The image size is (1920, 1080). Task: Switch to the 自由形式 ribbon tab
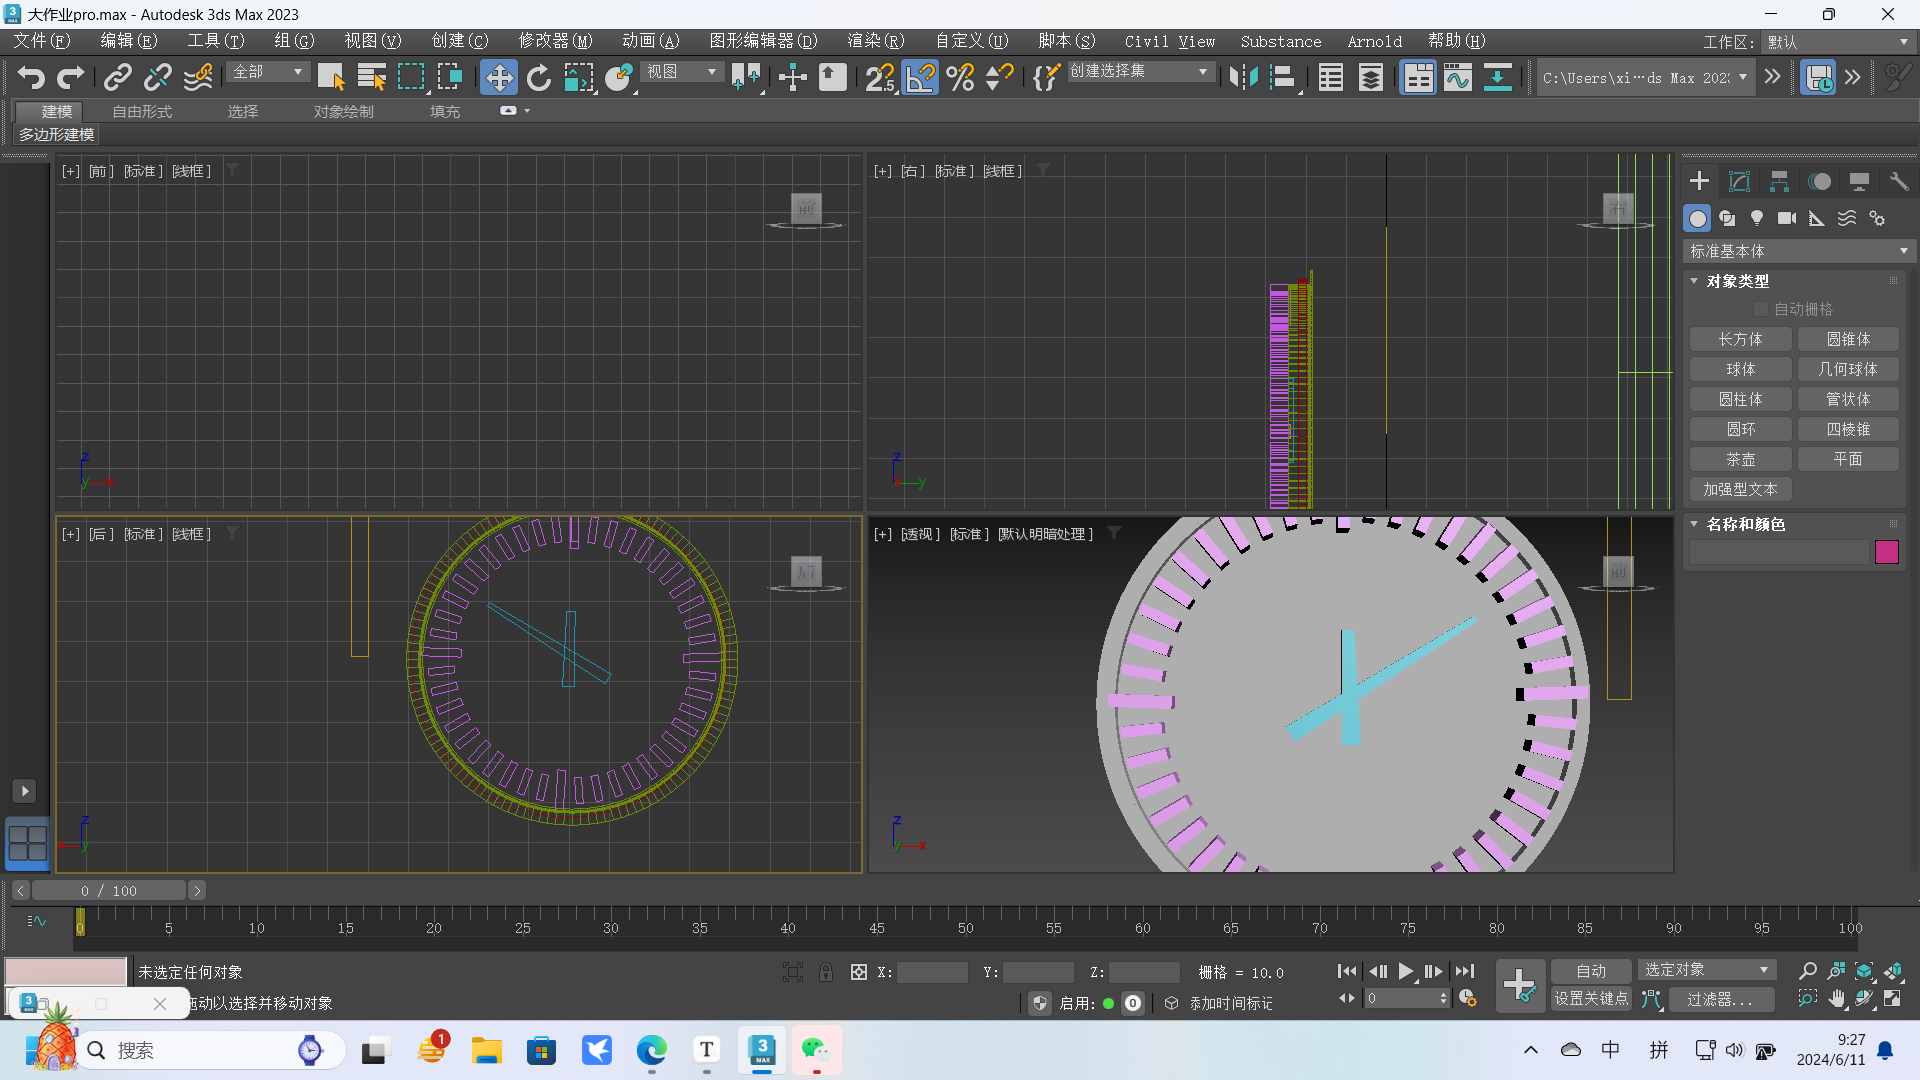(142, 111)
